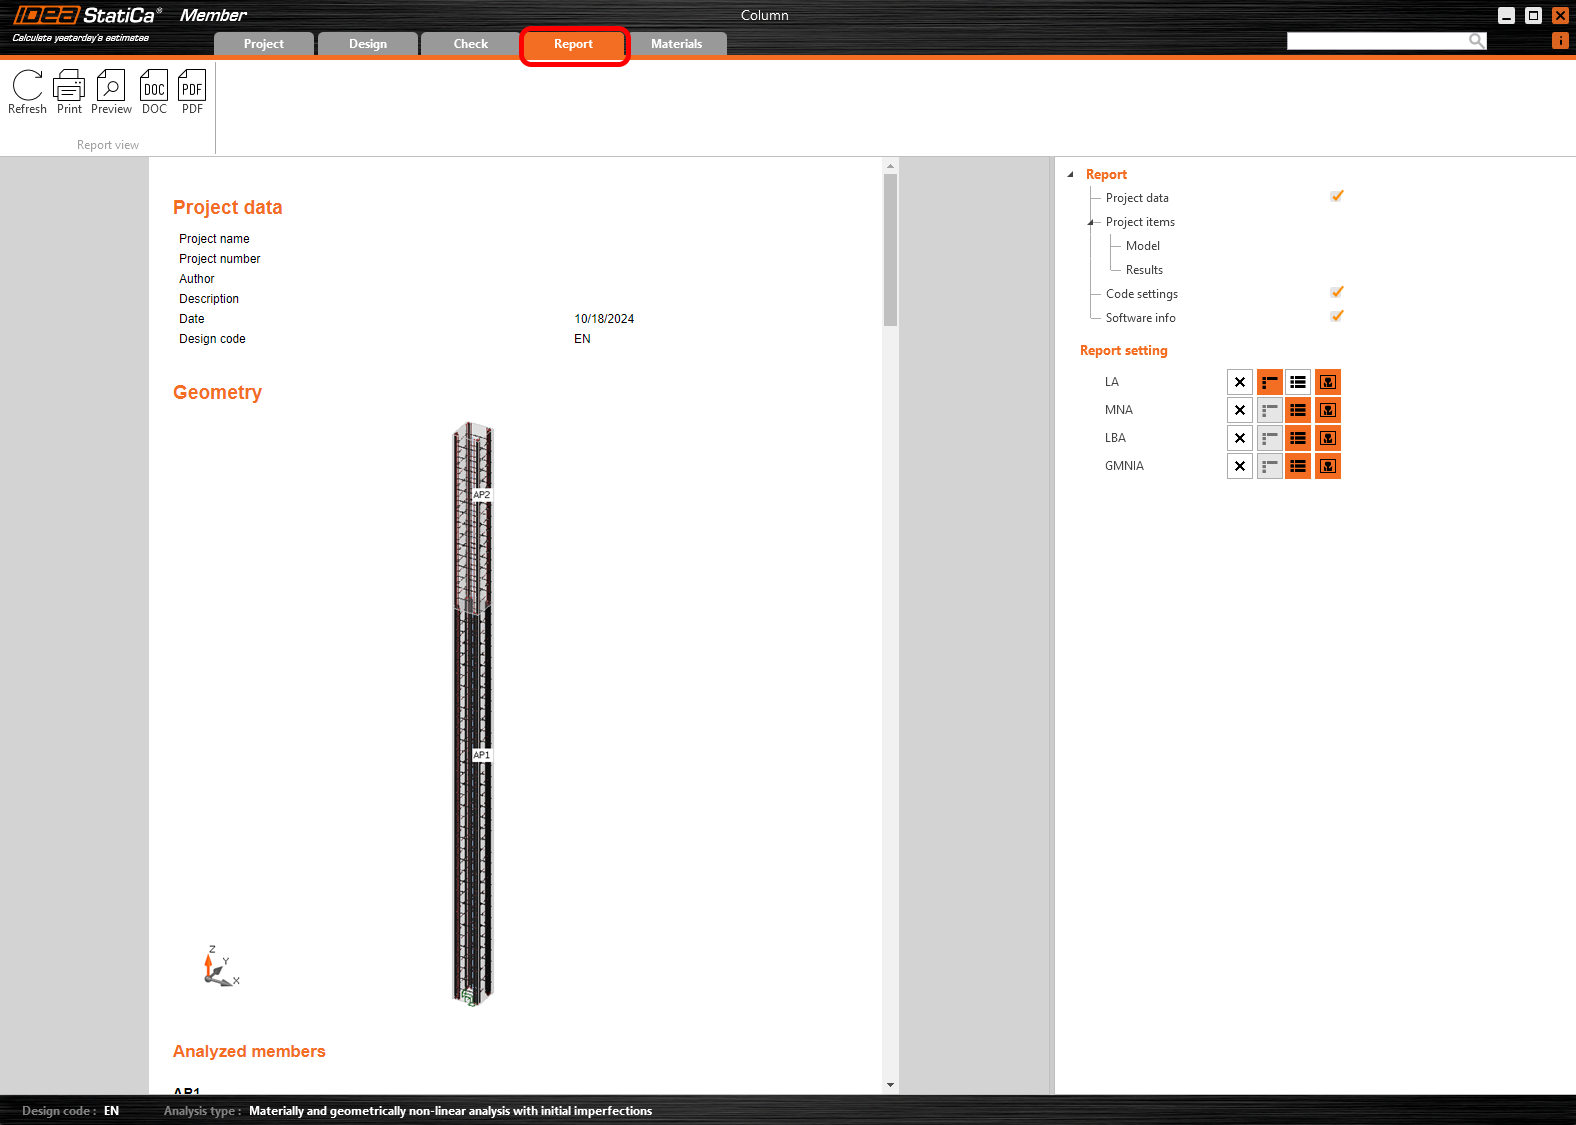This screenshot has height=1125, width=1576.
Task: Switch to the Design tab
Action: pos(368,44)
